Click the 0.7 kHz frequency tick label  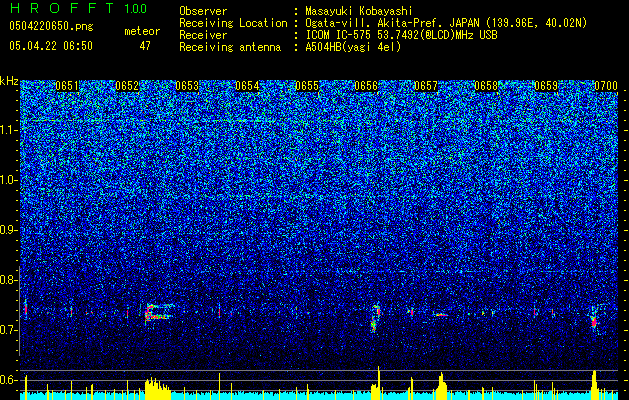point(7,330)
